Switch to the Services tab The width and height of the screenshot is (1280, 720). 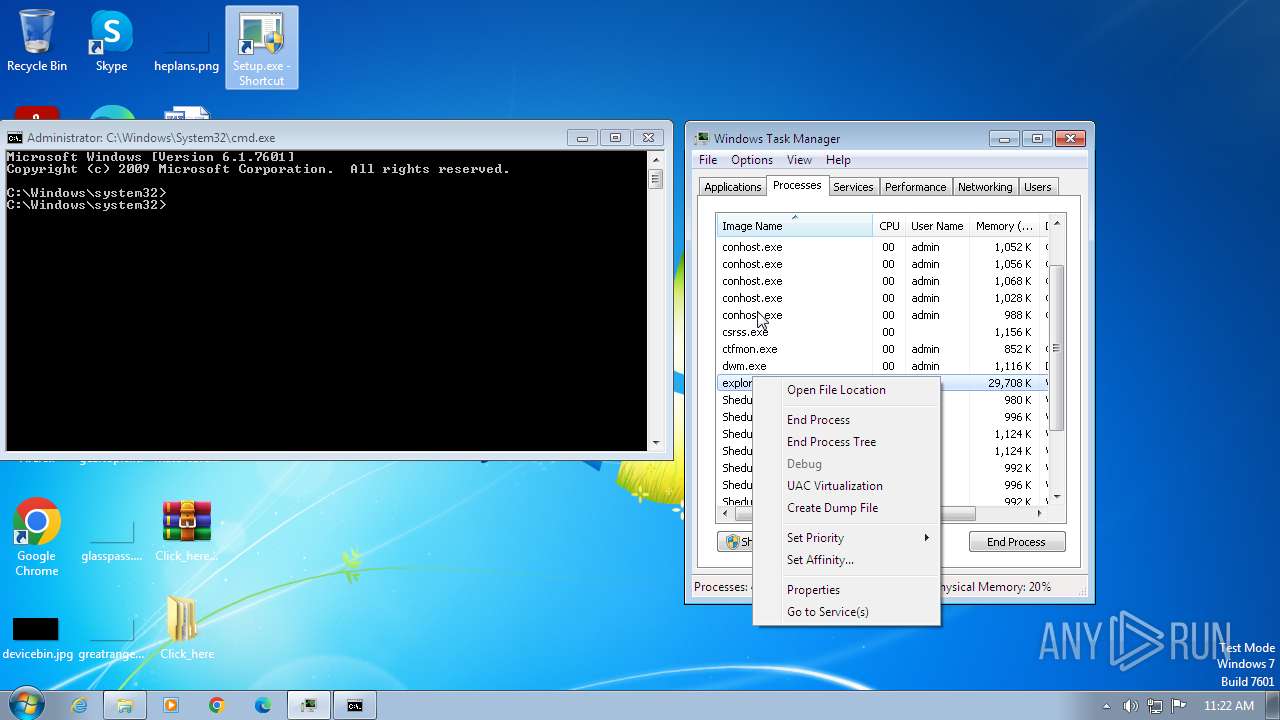tap(853, 187)
